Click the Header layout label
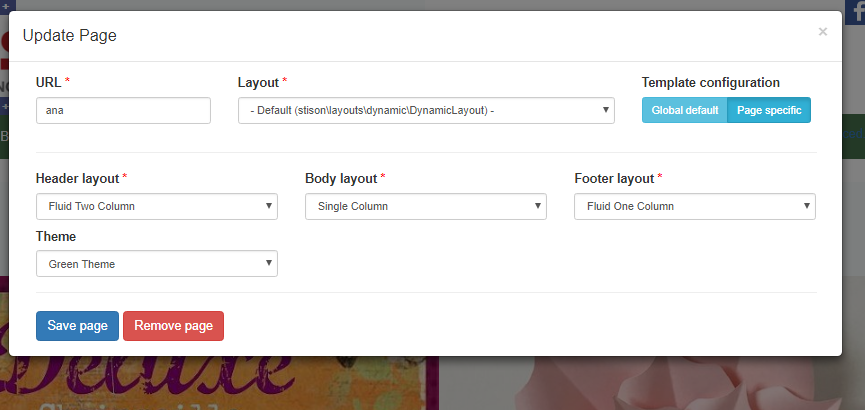 (77, 179)
